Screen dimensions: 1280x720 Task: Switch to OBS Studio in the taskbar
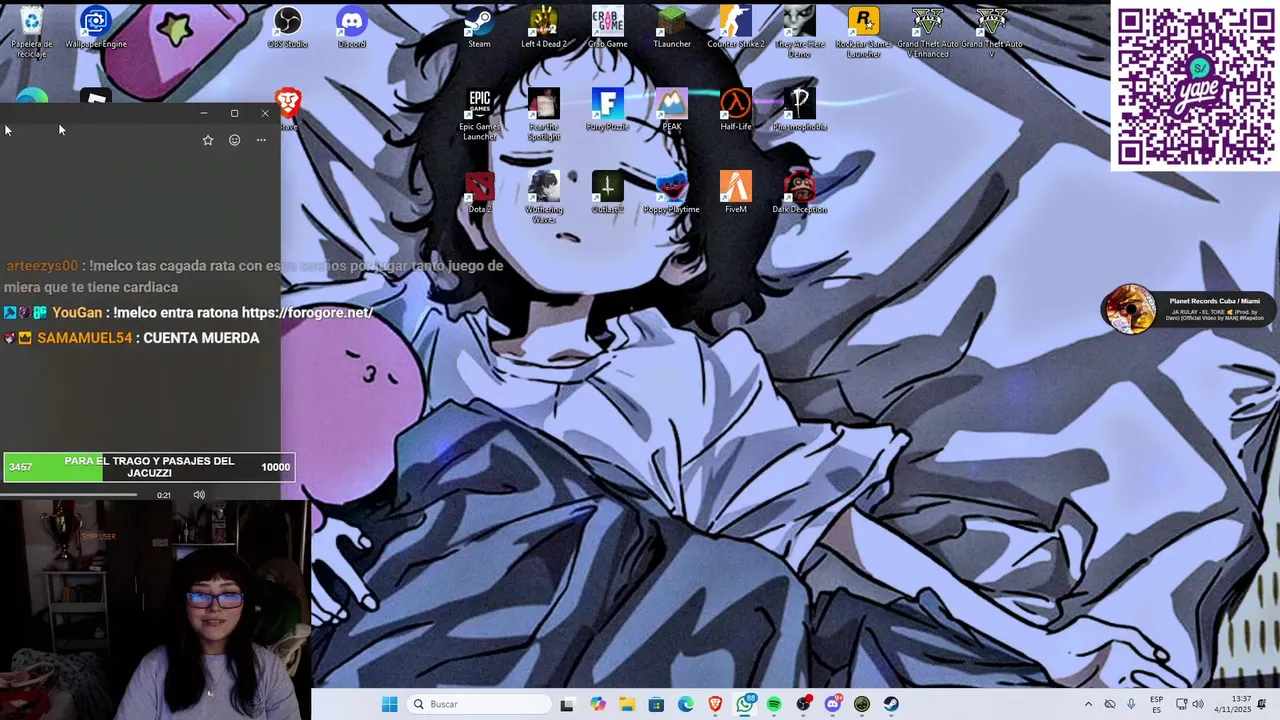pos(803,704)
